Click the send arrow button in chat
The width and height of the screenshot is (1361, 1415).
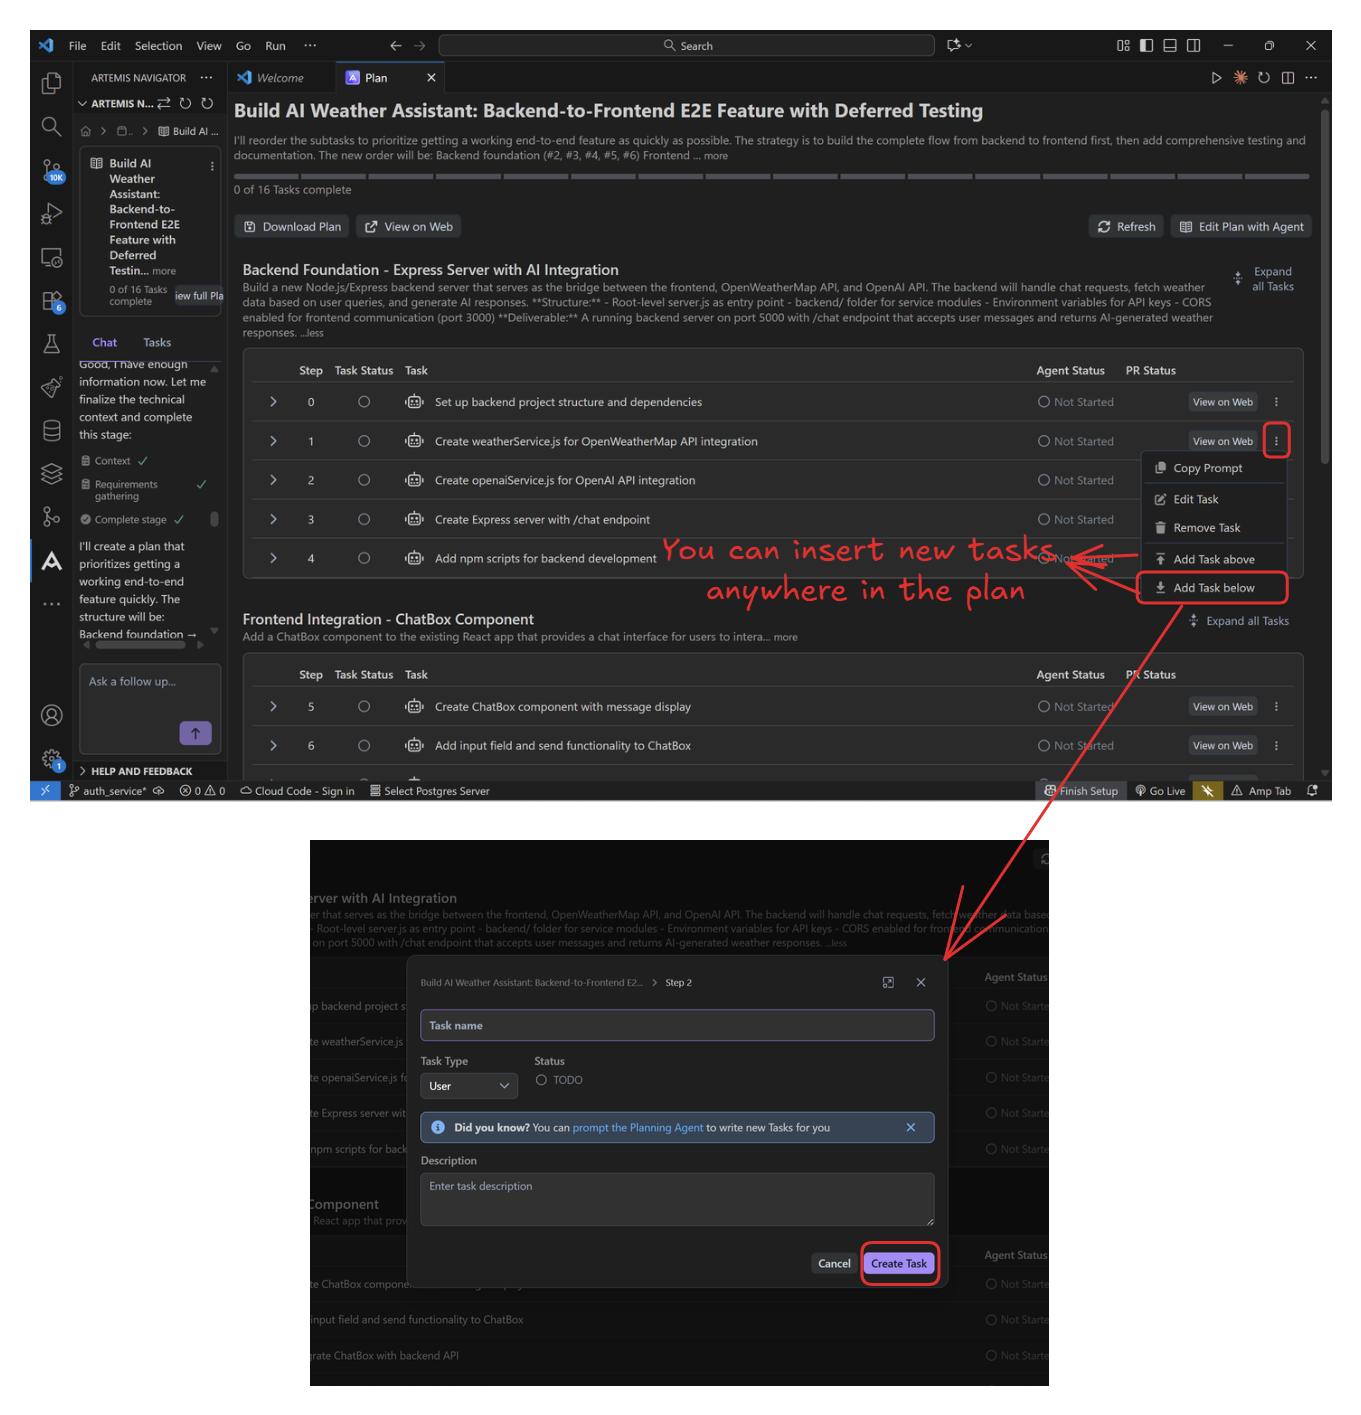click(x=195, y=733)
